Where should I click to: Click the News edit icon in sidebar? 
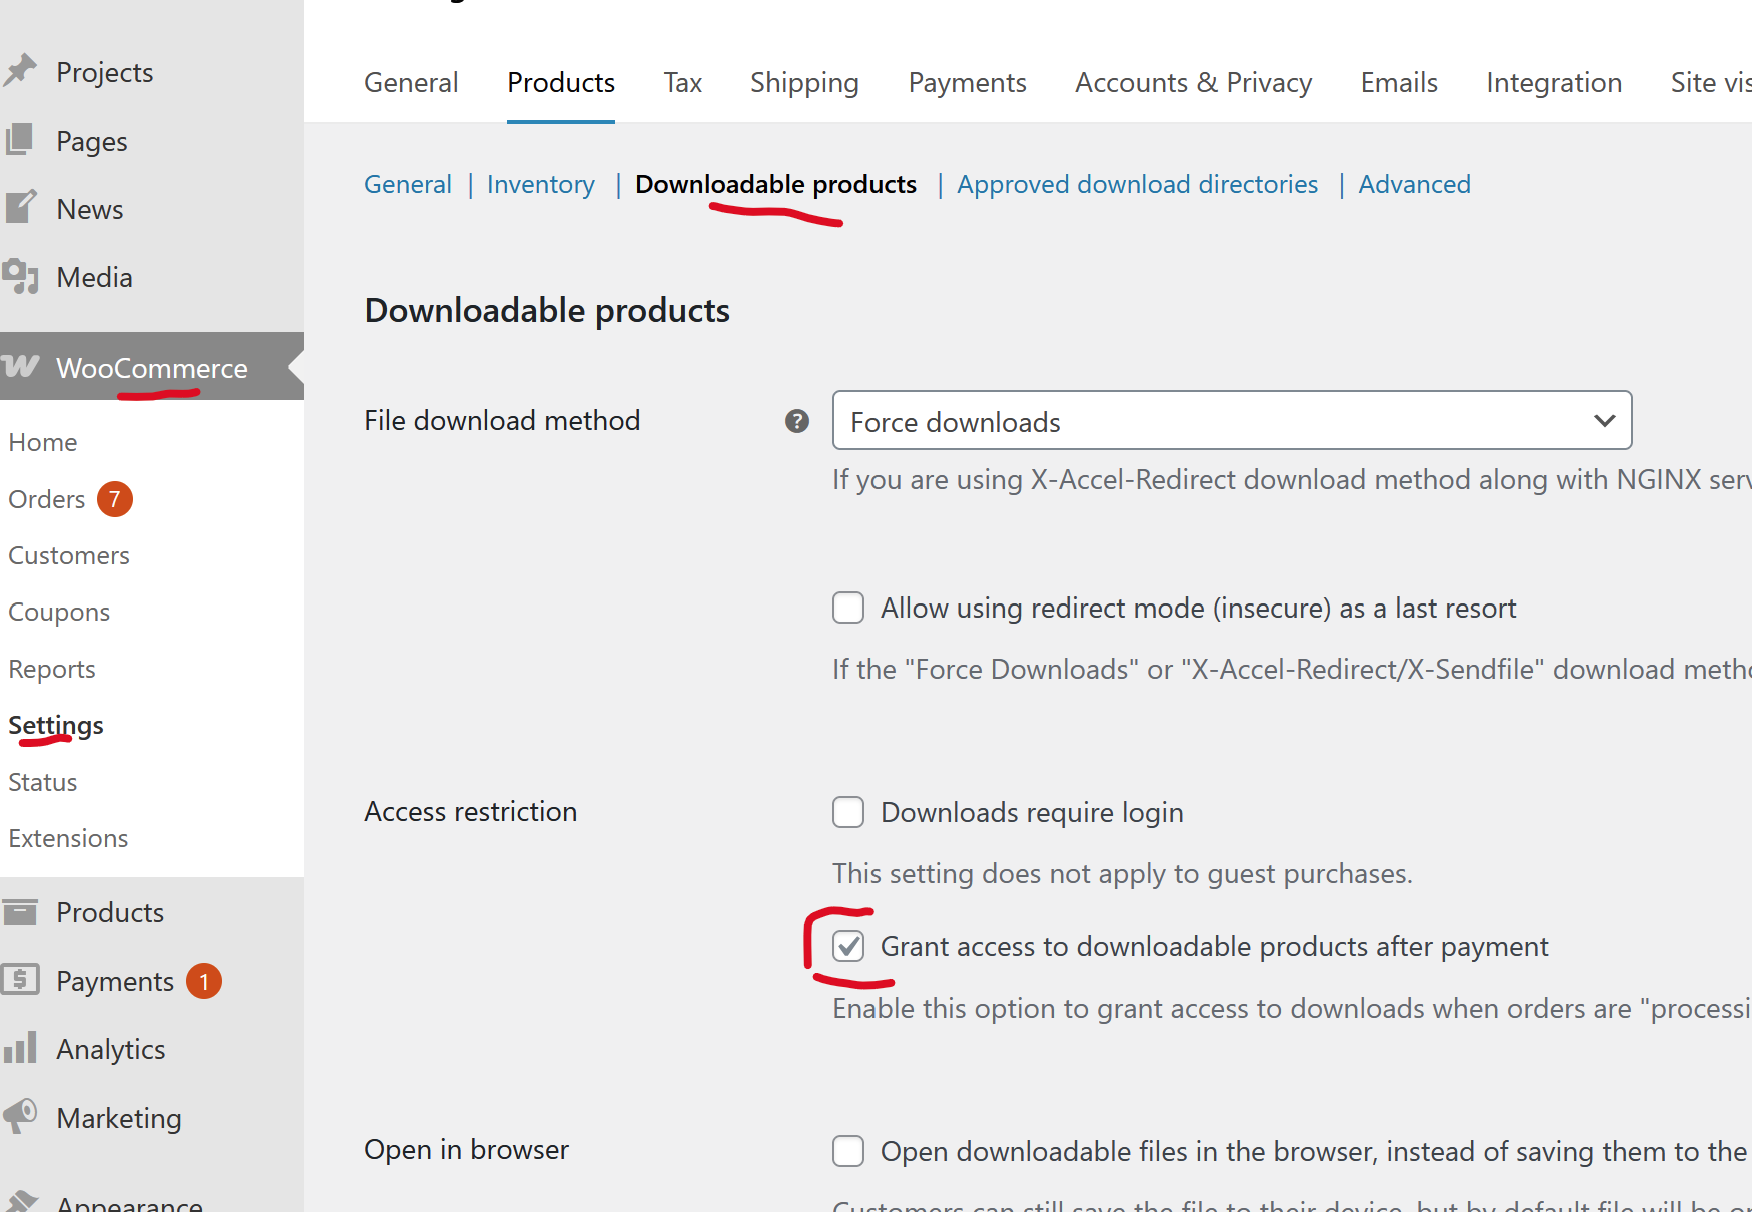pyautogui.click(x=20, y=208)
